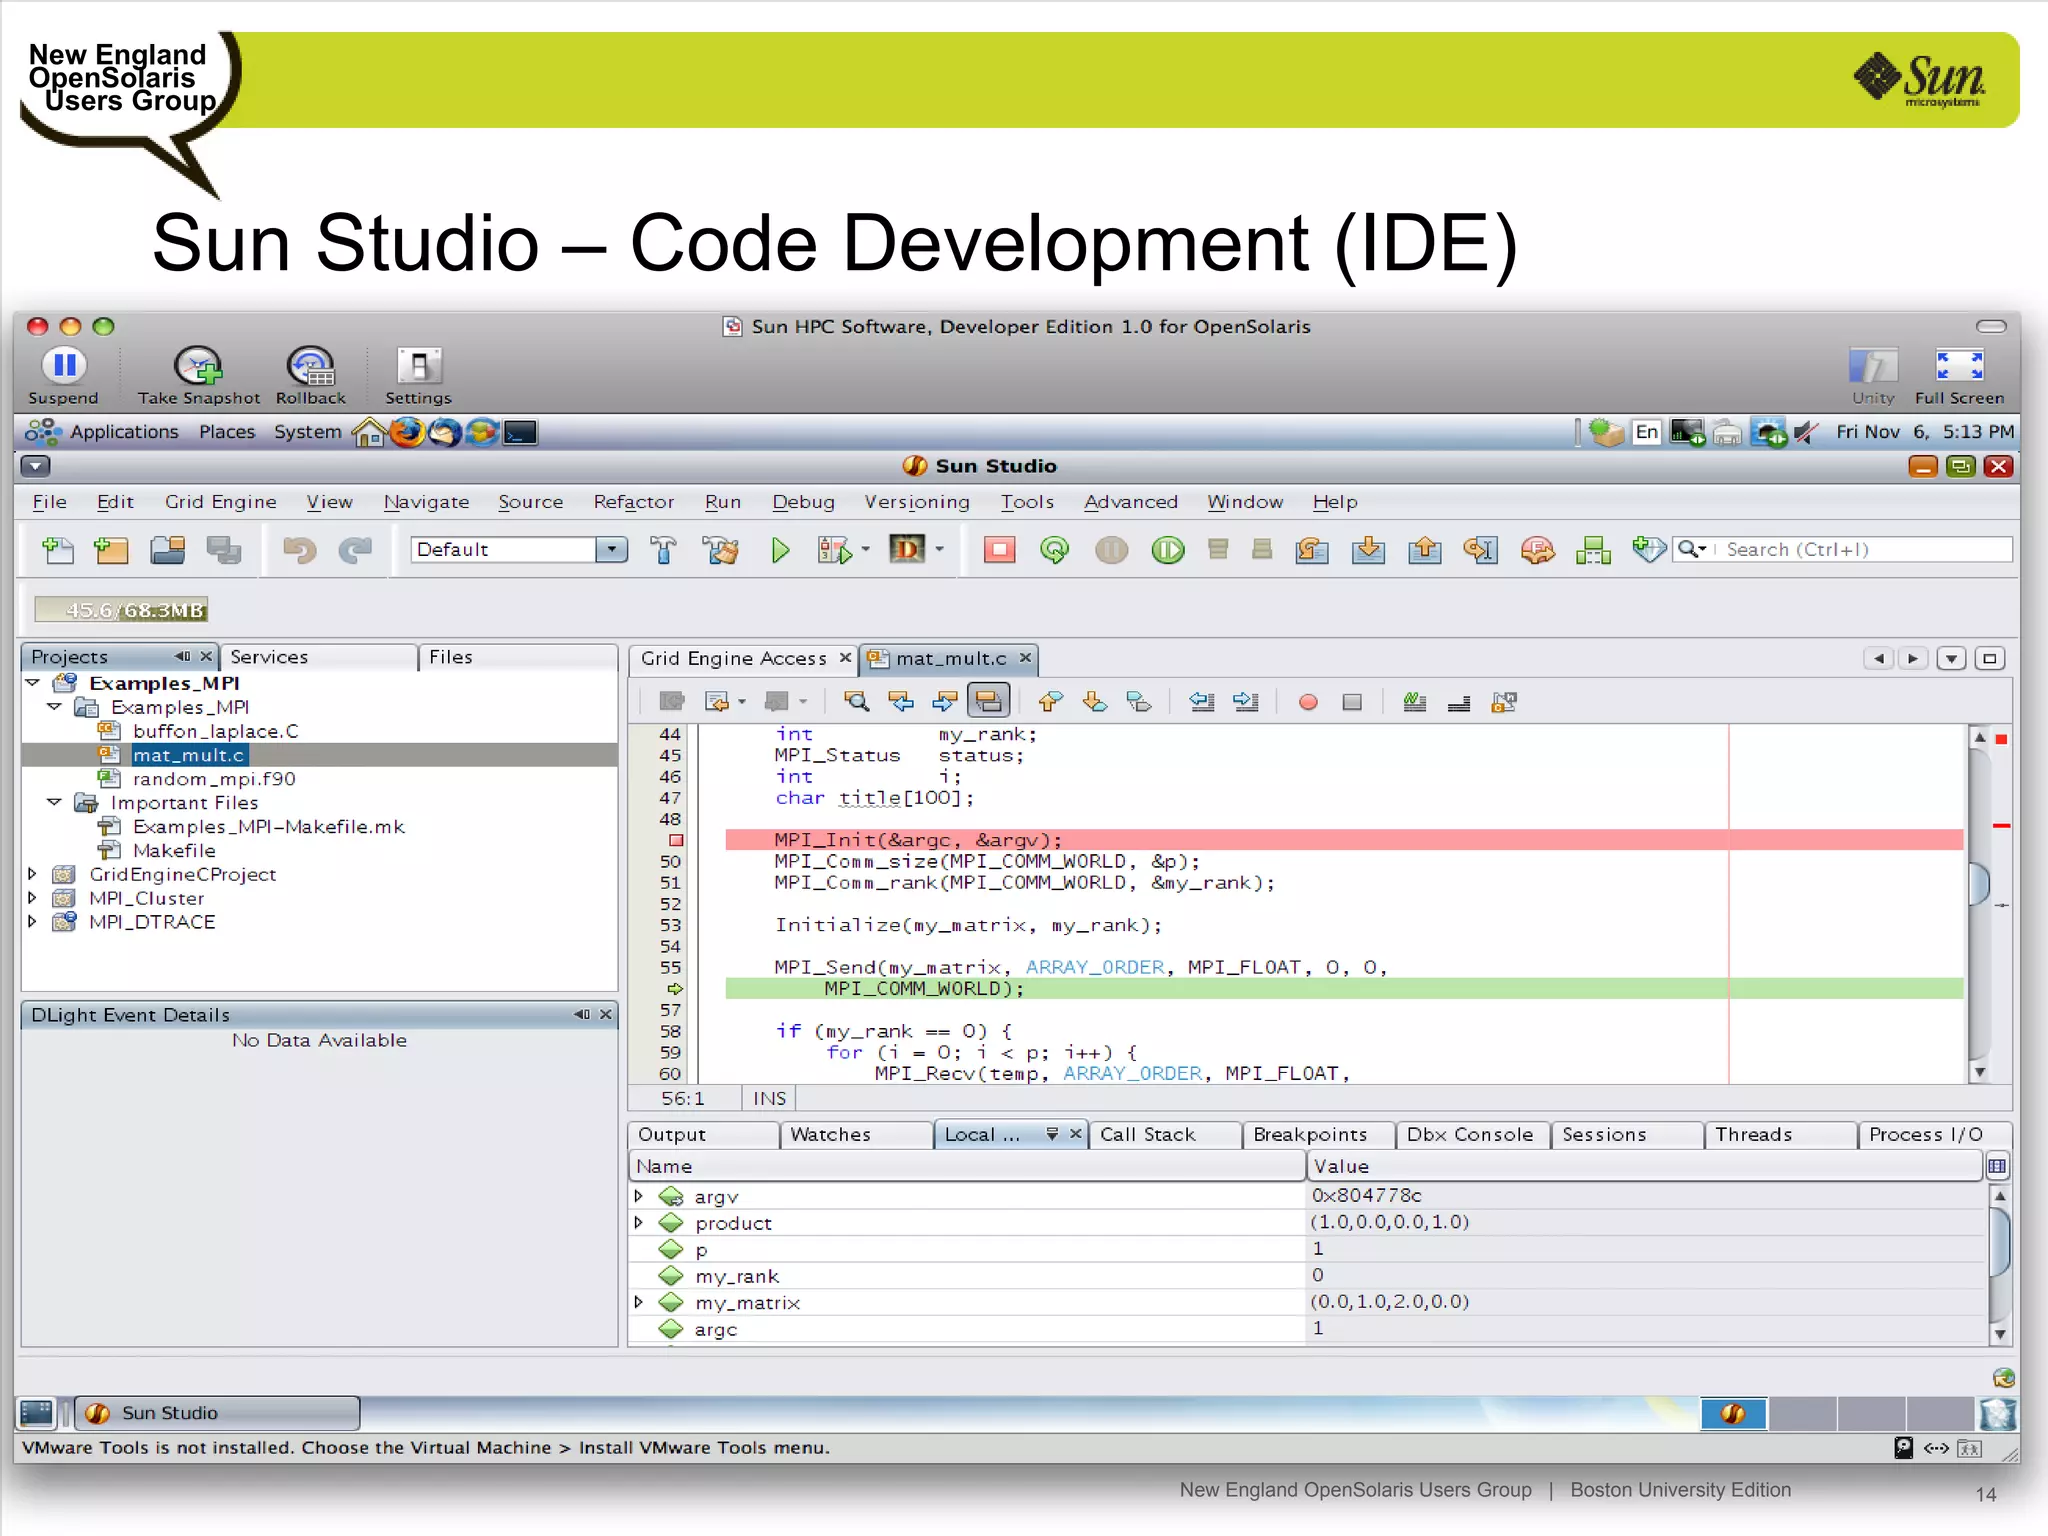Image resolution: width=2048 pixels, height=1536 pixels.
Task: Click the New Project toolbar icon
Action: point(111,550)
